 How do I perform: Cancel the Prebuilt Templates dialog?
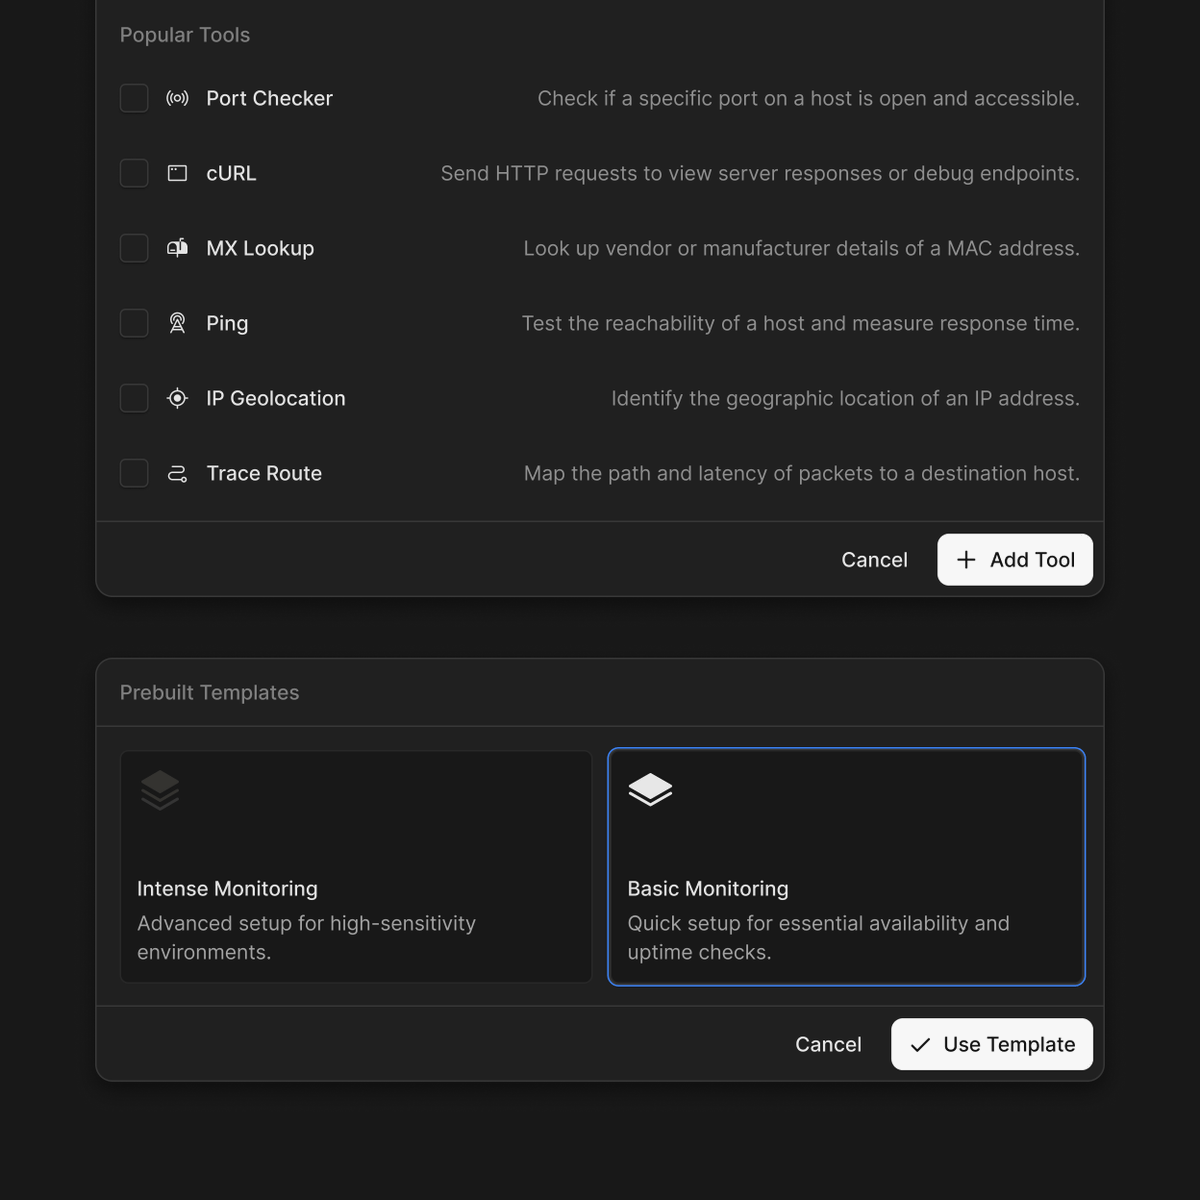(828, 1044)
